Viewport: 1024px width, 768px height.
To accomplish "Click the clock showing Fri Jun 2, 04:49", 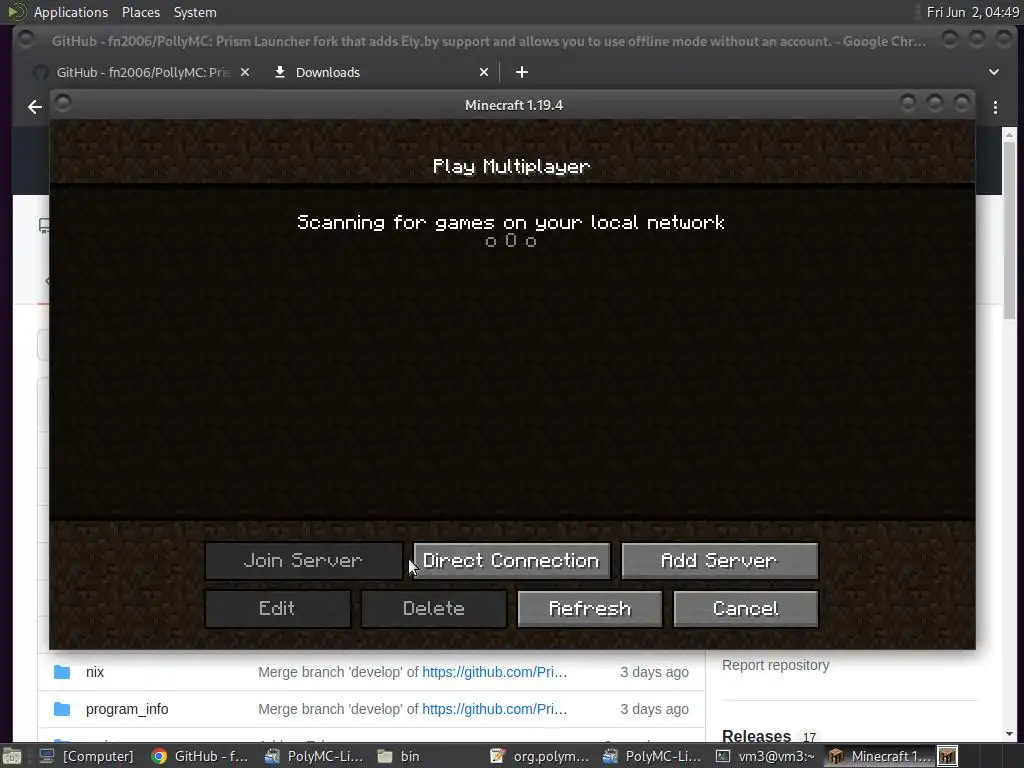I will coord(972,12).
